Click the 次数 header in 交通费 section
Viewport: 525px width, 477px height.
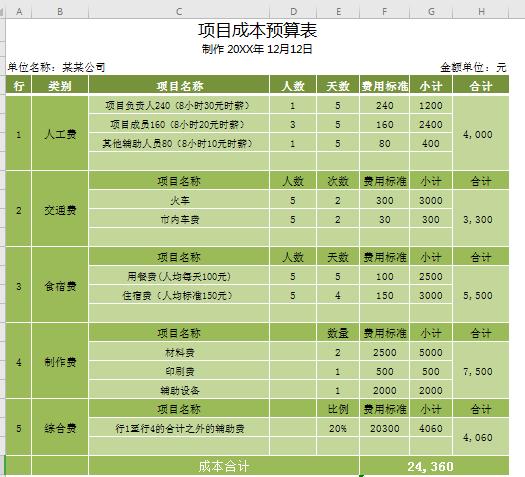point(338,181)
